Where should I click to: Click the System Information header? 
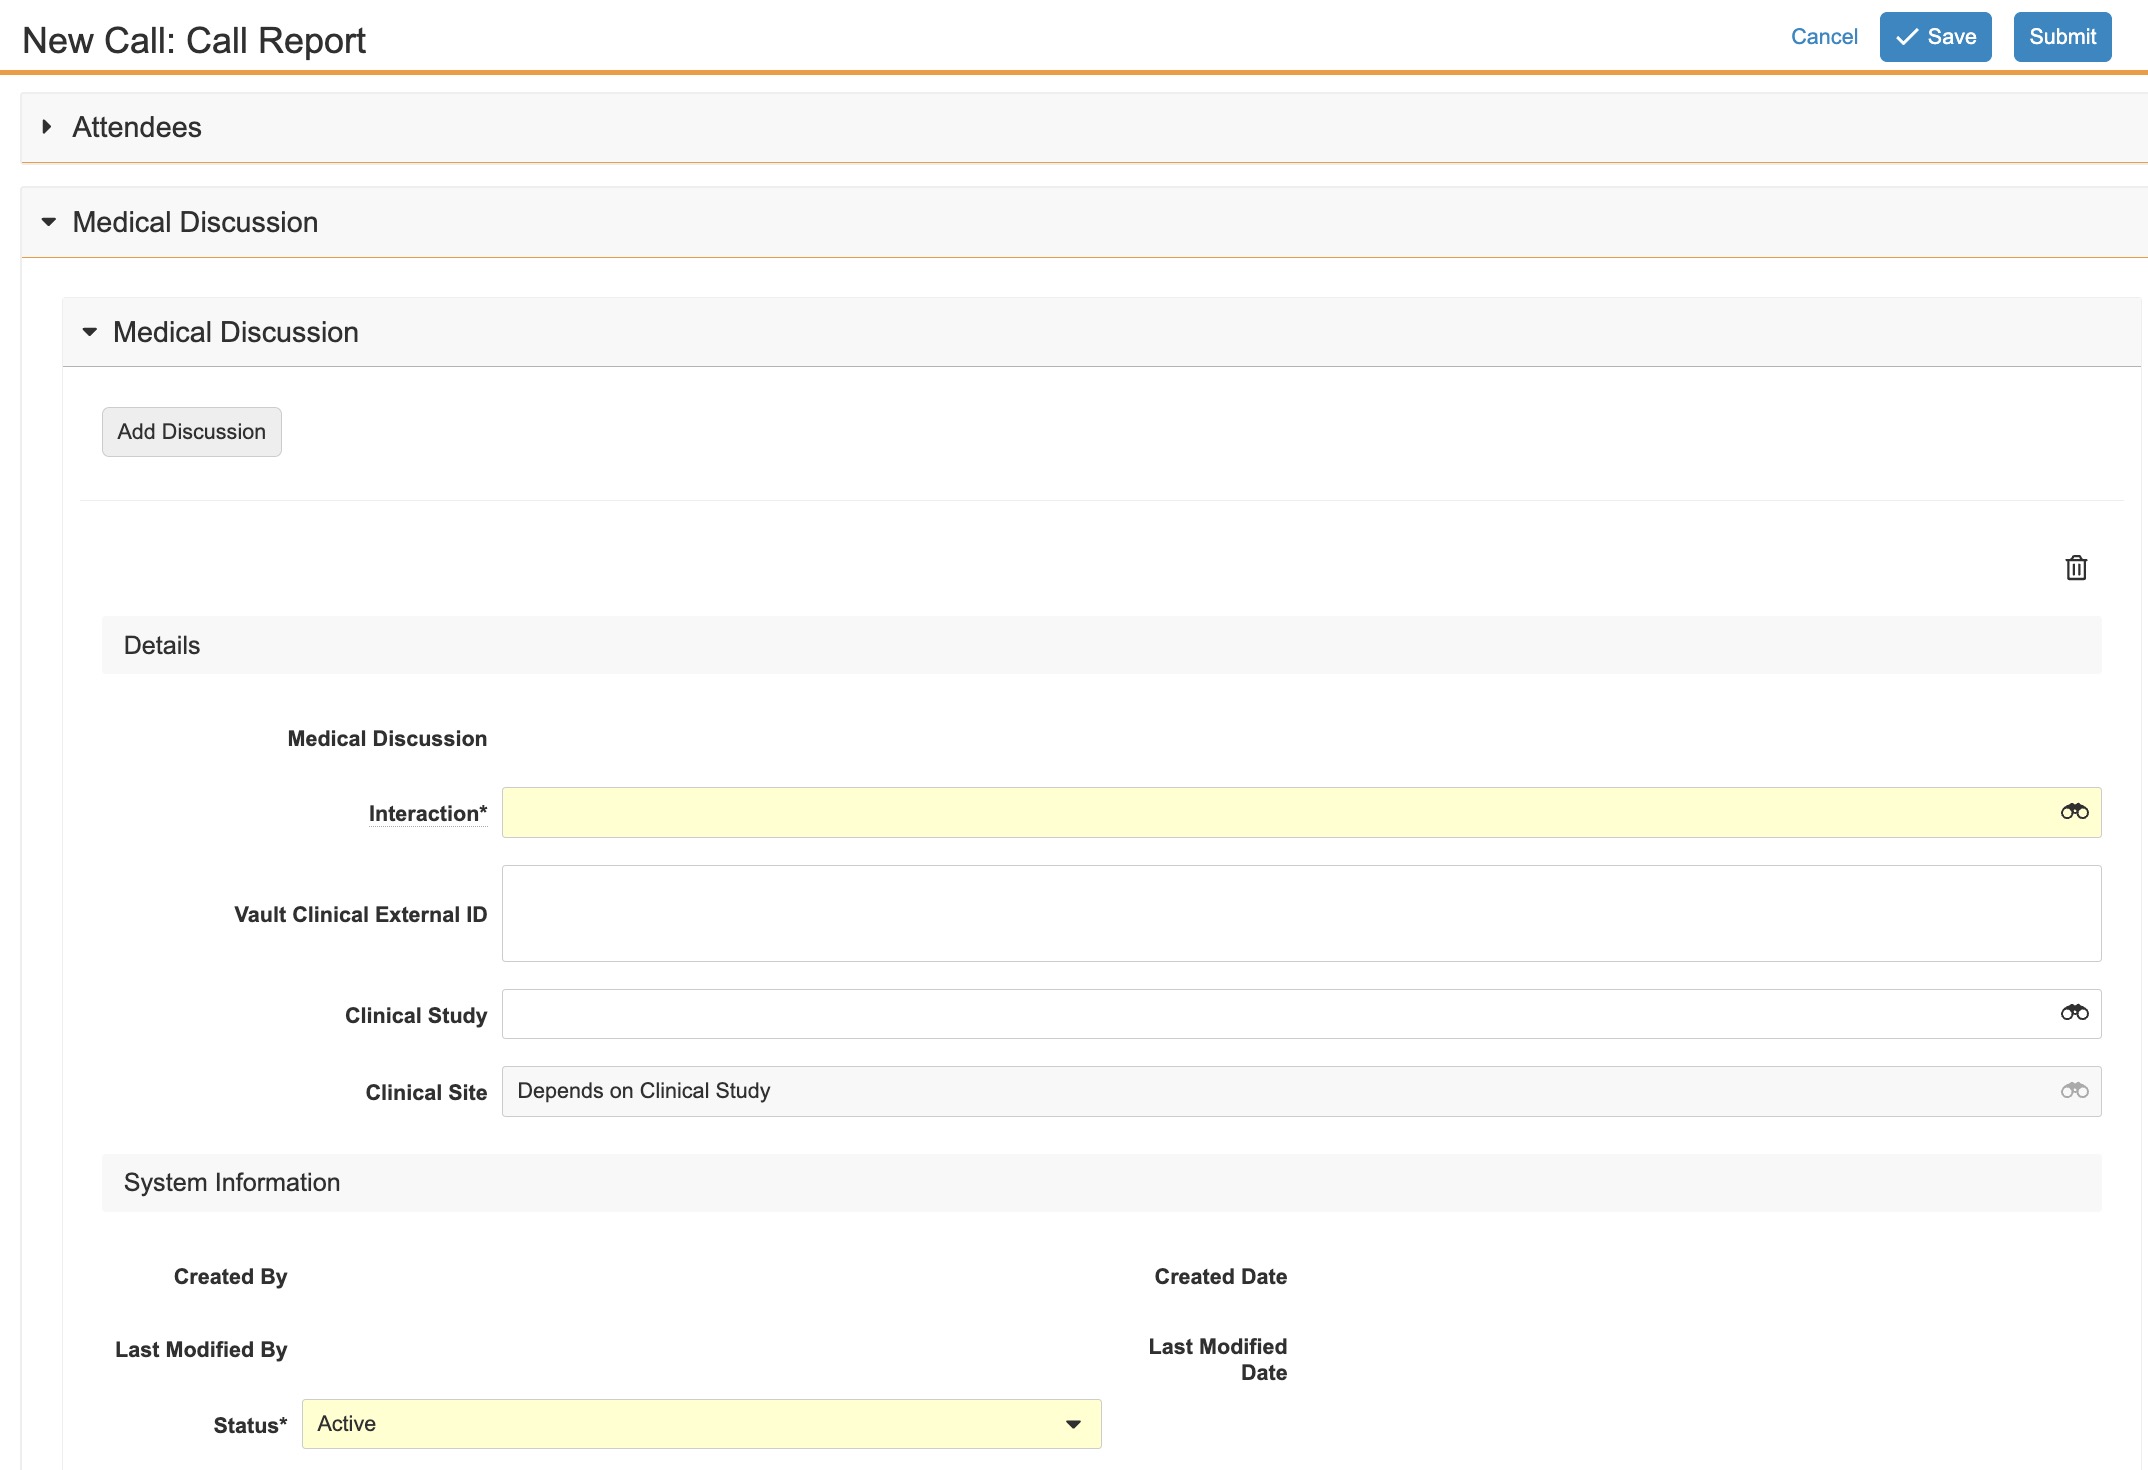pos(232,1182)
